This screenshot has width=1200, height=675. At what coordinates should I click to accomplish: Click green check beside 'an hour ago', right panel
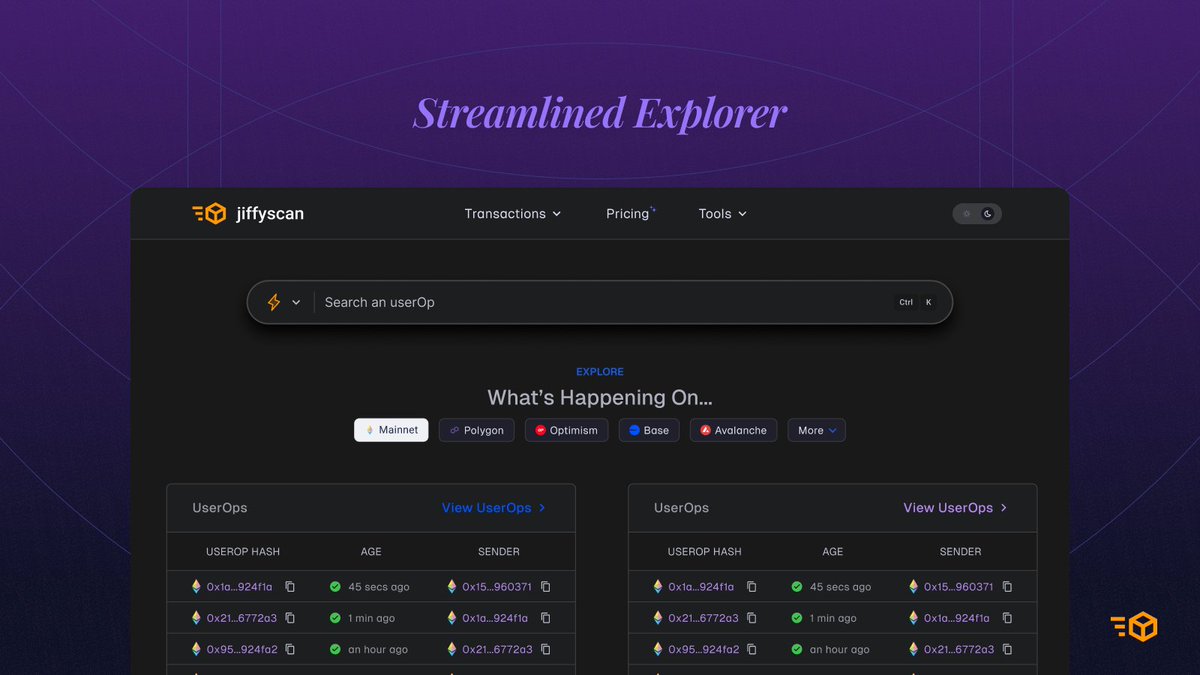click(x=797, y=649)
